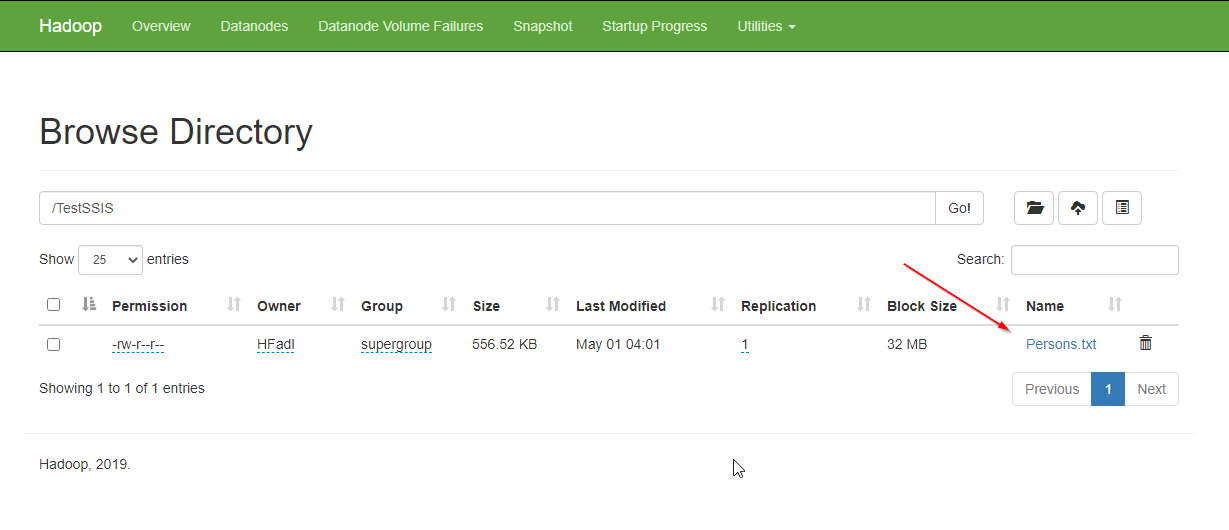The image size is (1229, 530).
Task: Click the Next pagination button
Action: 1151,389
